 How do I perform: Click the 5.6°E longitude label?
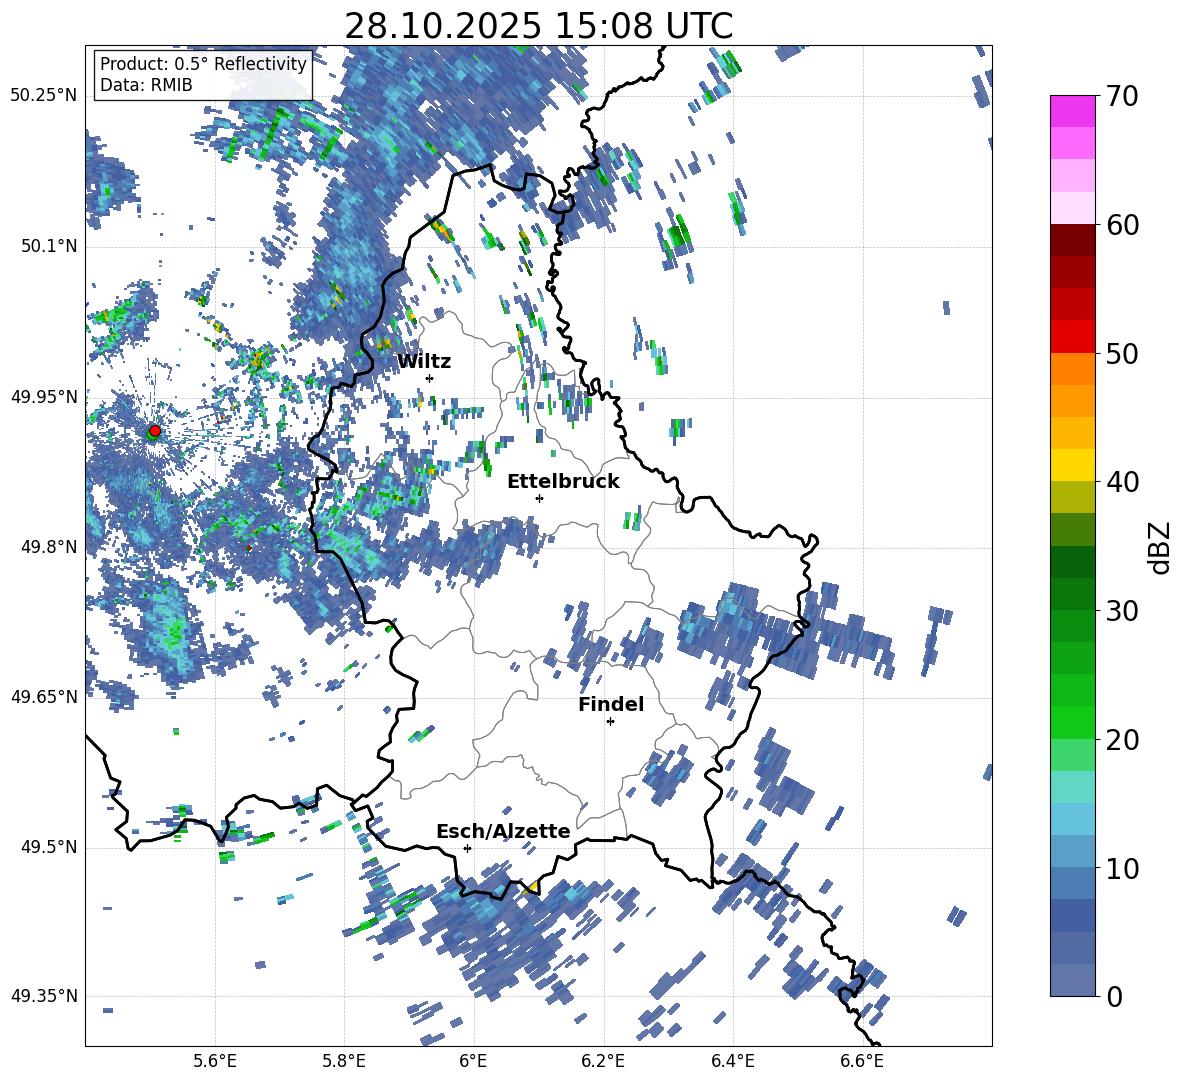(215, 1061)
